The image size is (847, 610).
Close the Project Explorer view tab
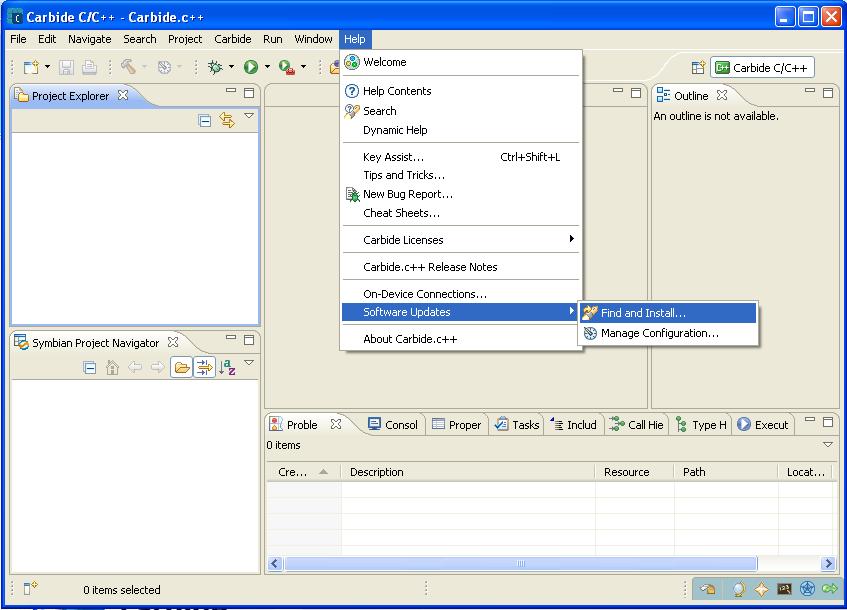pos(123,95)
